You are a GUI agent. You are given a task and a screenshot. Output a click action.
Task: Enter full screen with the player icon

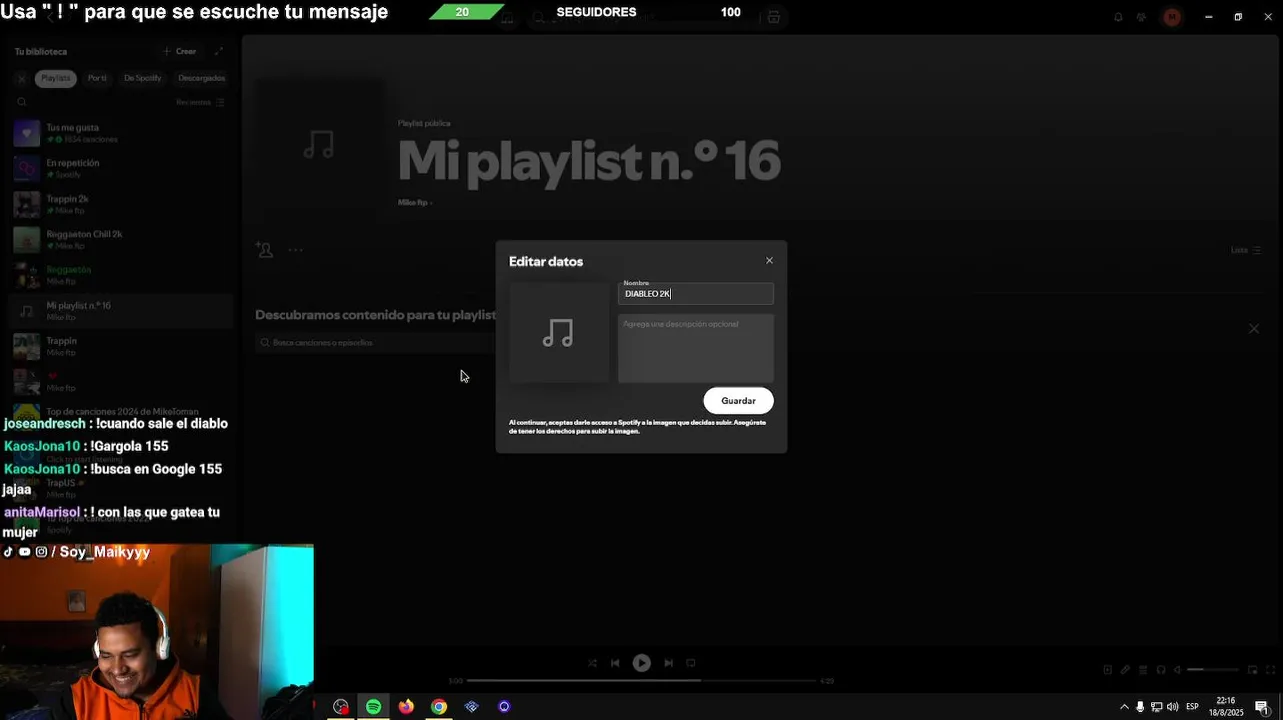(1271, 669)
